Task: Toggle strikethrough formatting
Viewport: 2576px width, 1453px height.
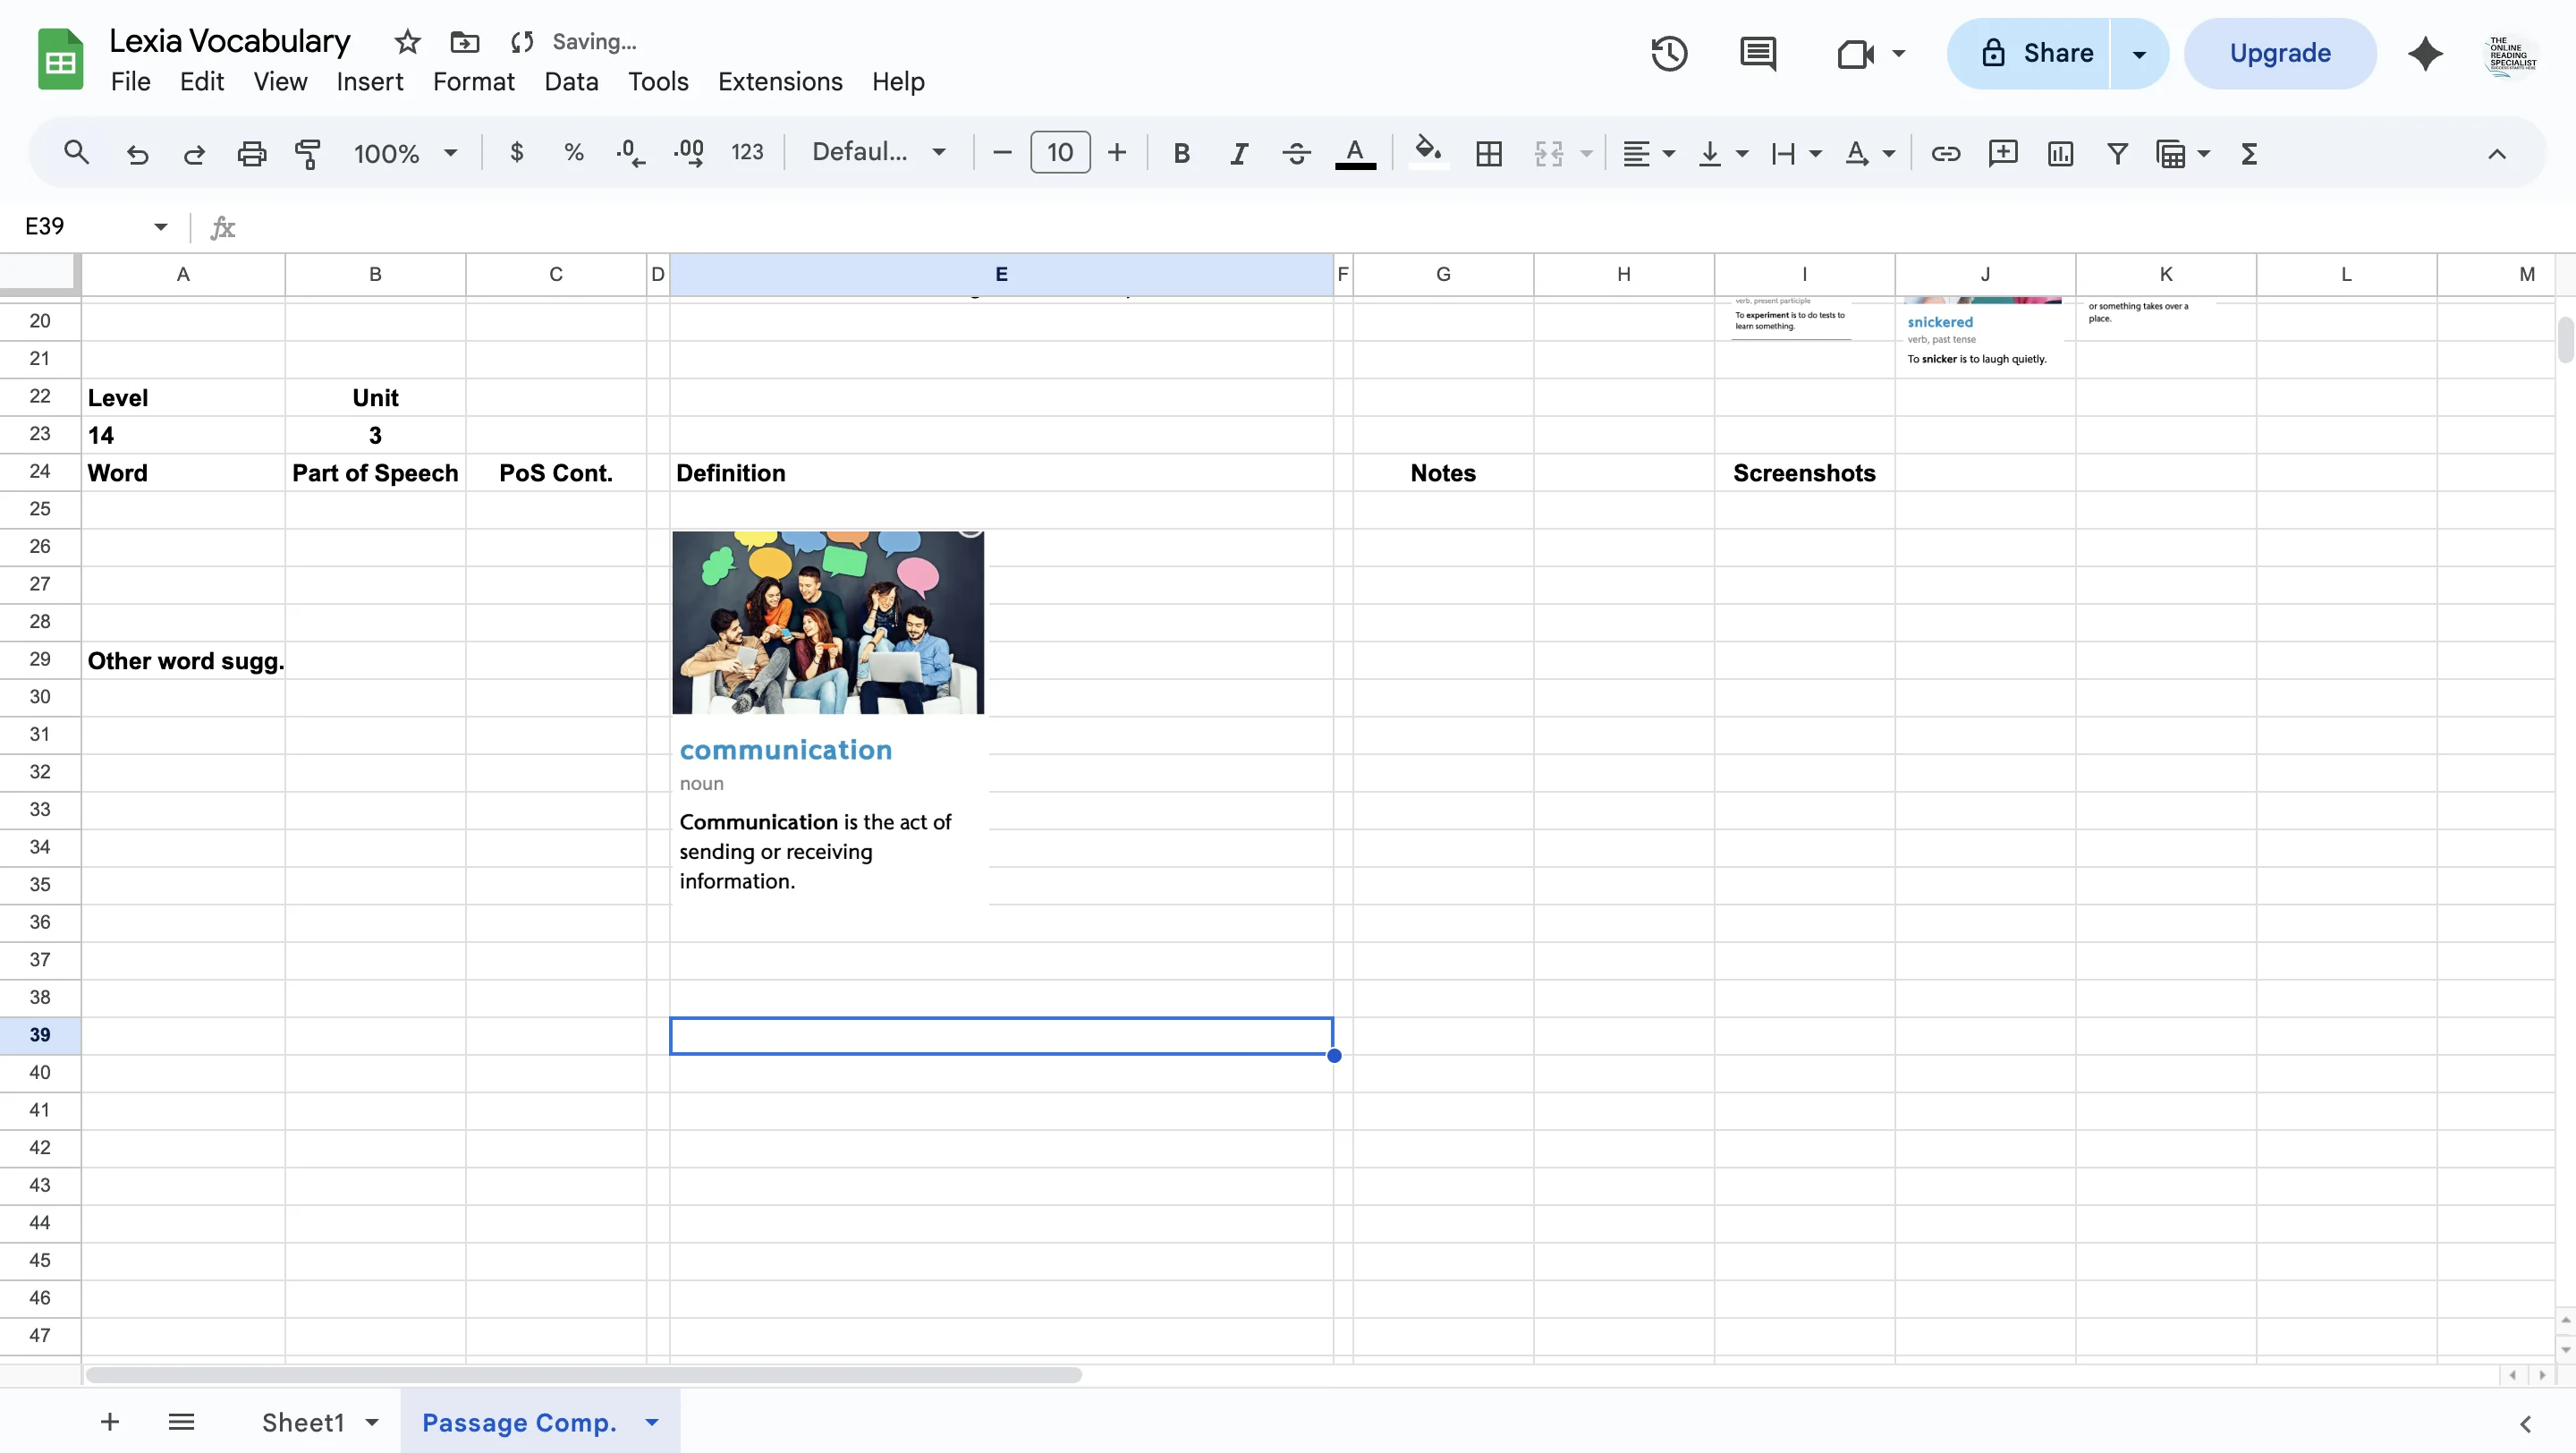Action: [x=1295, y=153]
